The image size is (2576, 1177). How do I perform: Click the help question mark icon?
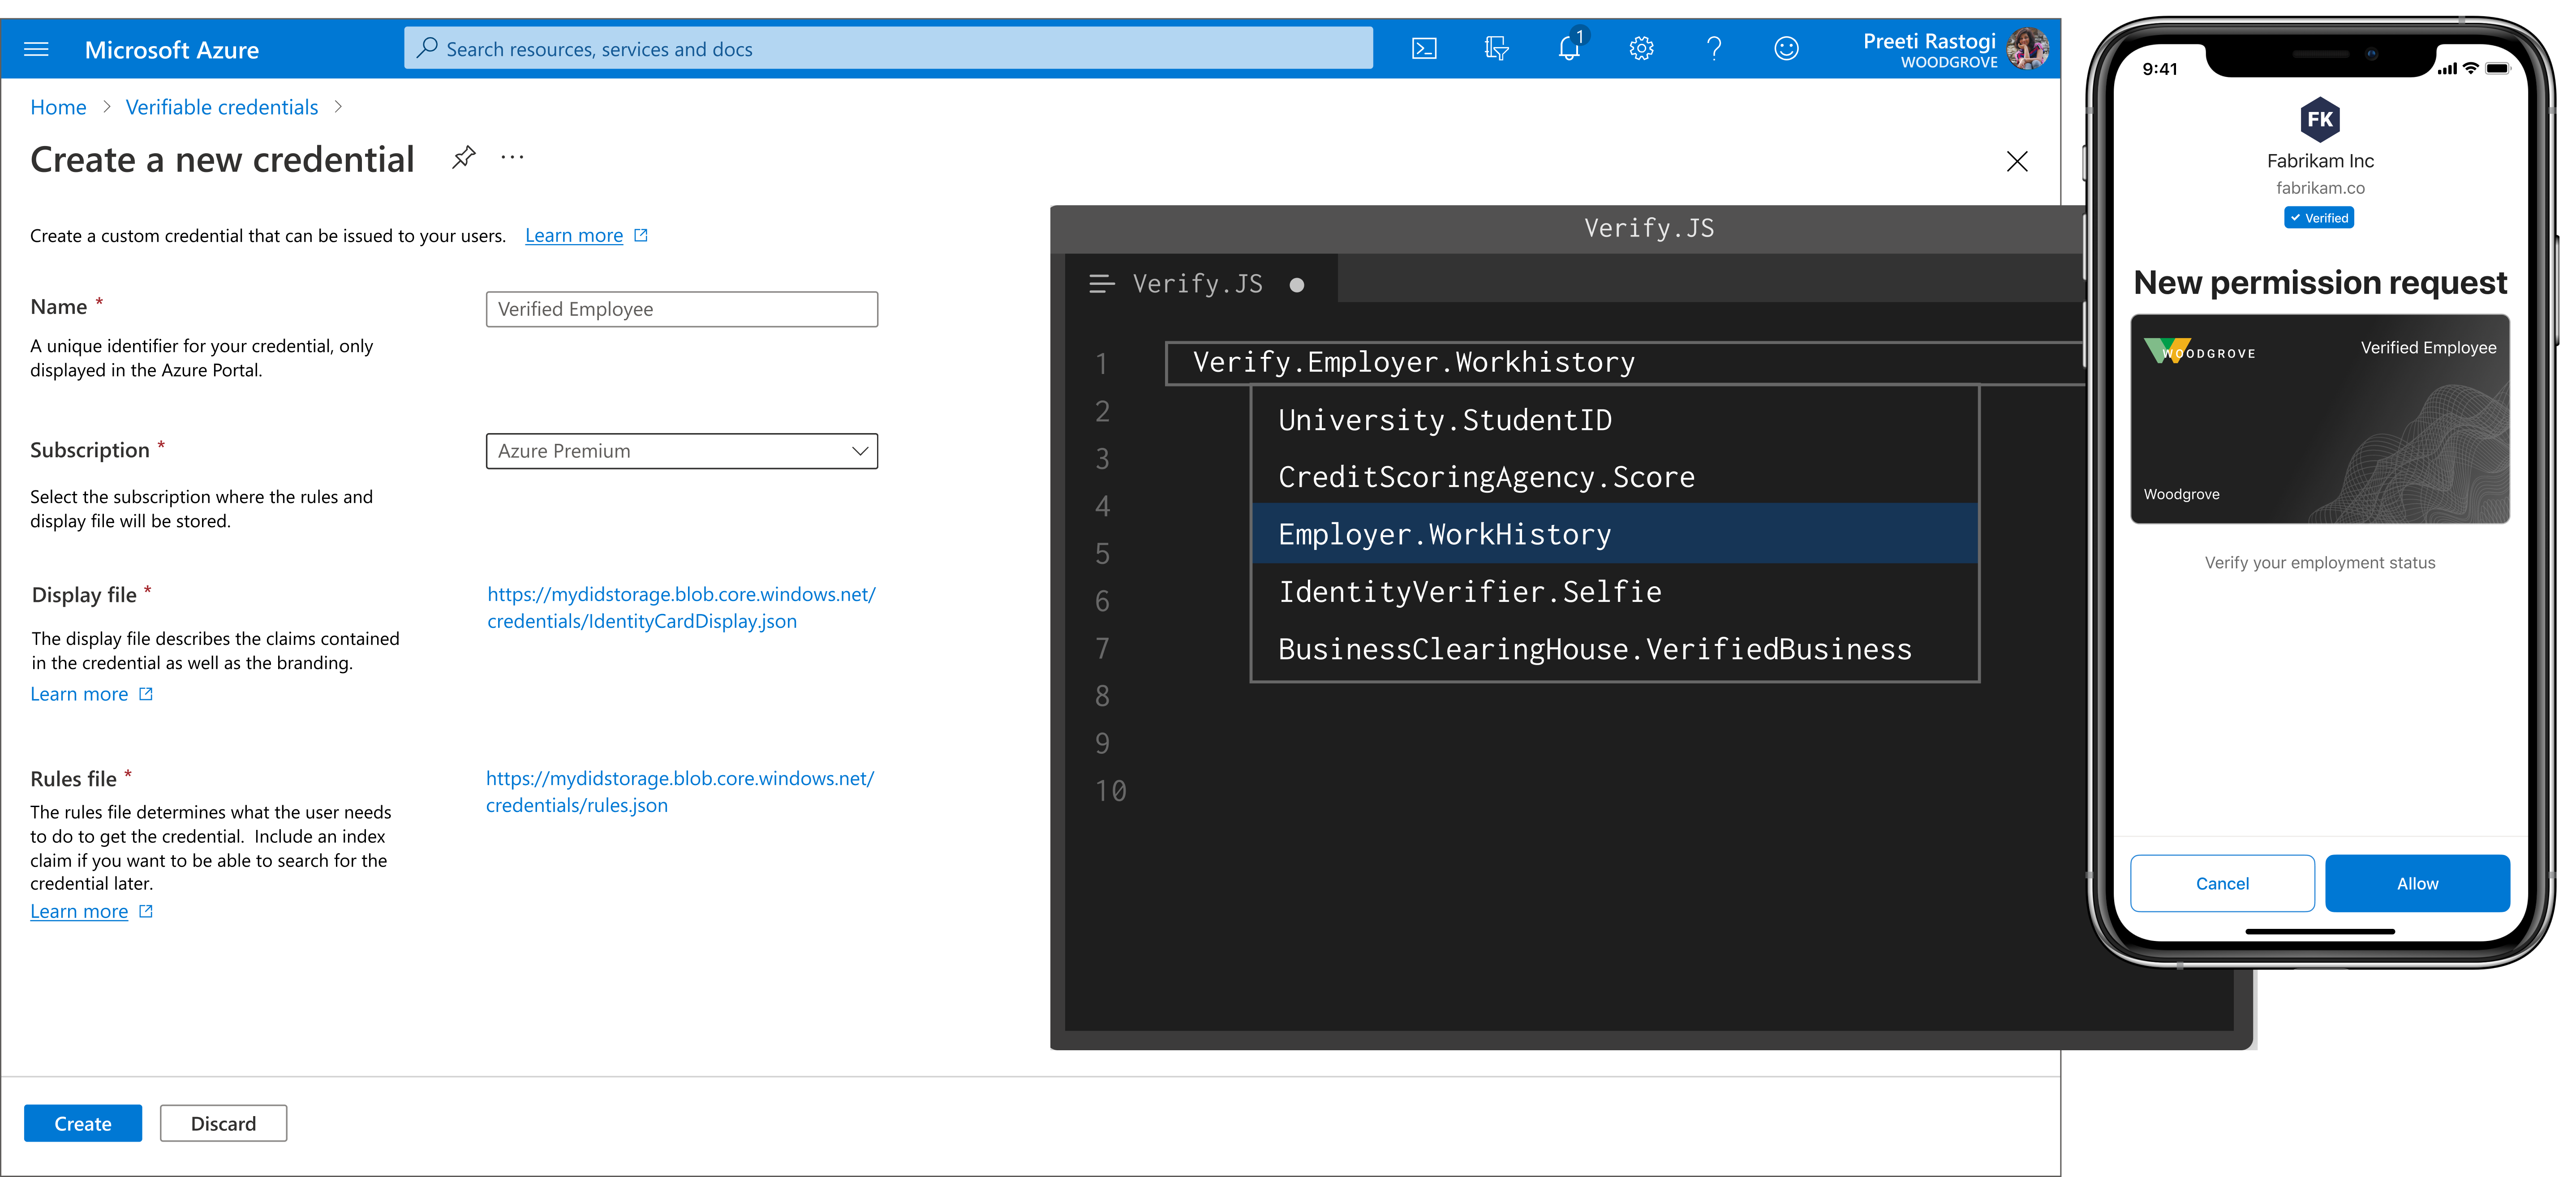click(x=1714, y=48)
